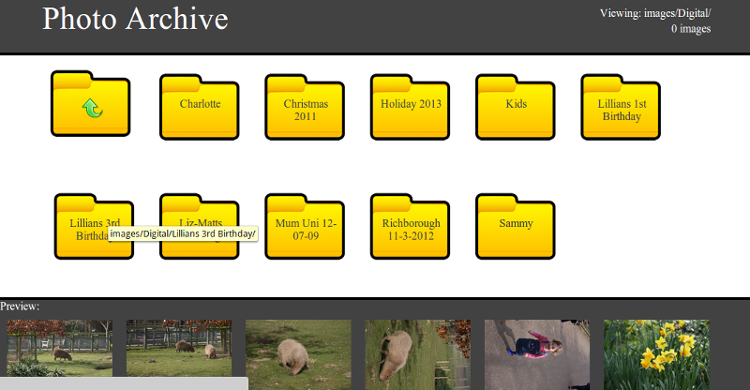Viewport: 750px width, 390px height.
Task: Click the 0 images count text
Action: pos(691,29)
